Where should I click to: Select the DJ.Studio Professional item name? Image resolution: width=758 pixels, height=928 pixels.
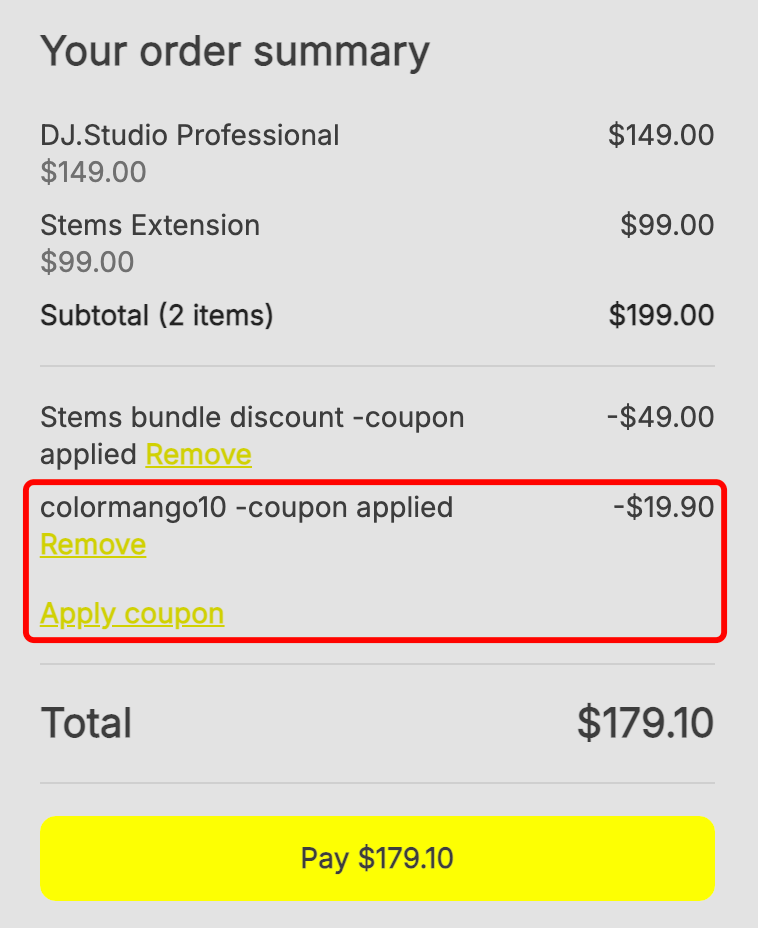coord(190,135)
